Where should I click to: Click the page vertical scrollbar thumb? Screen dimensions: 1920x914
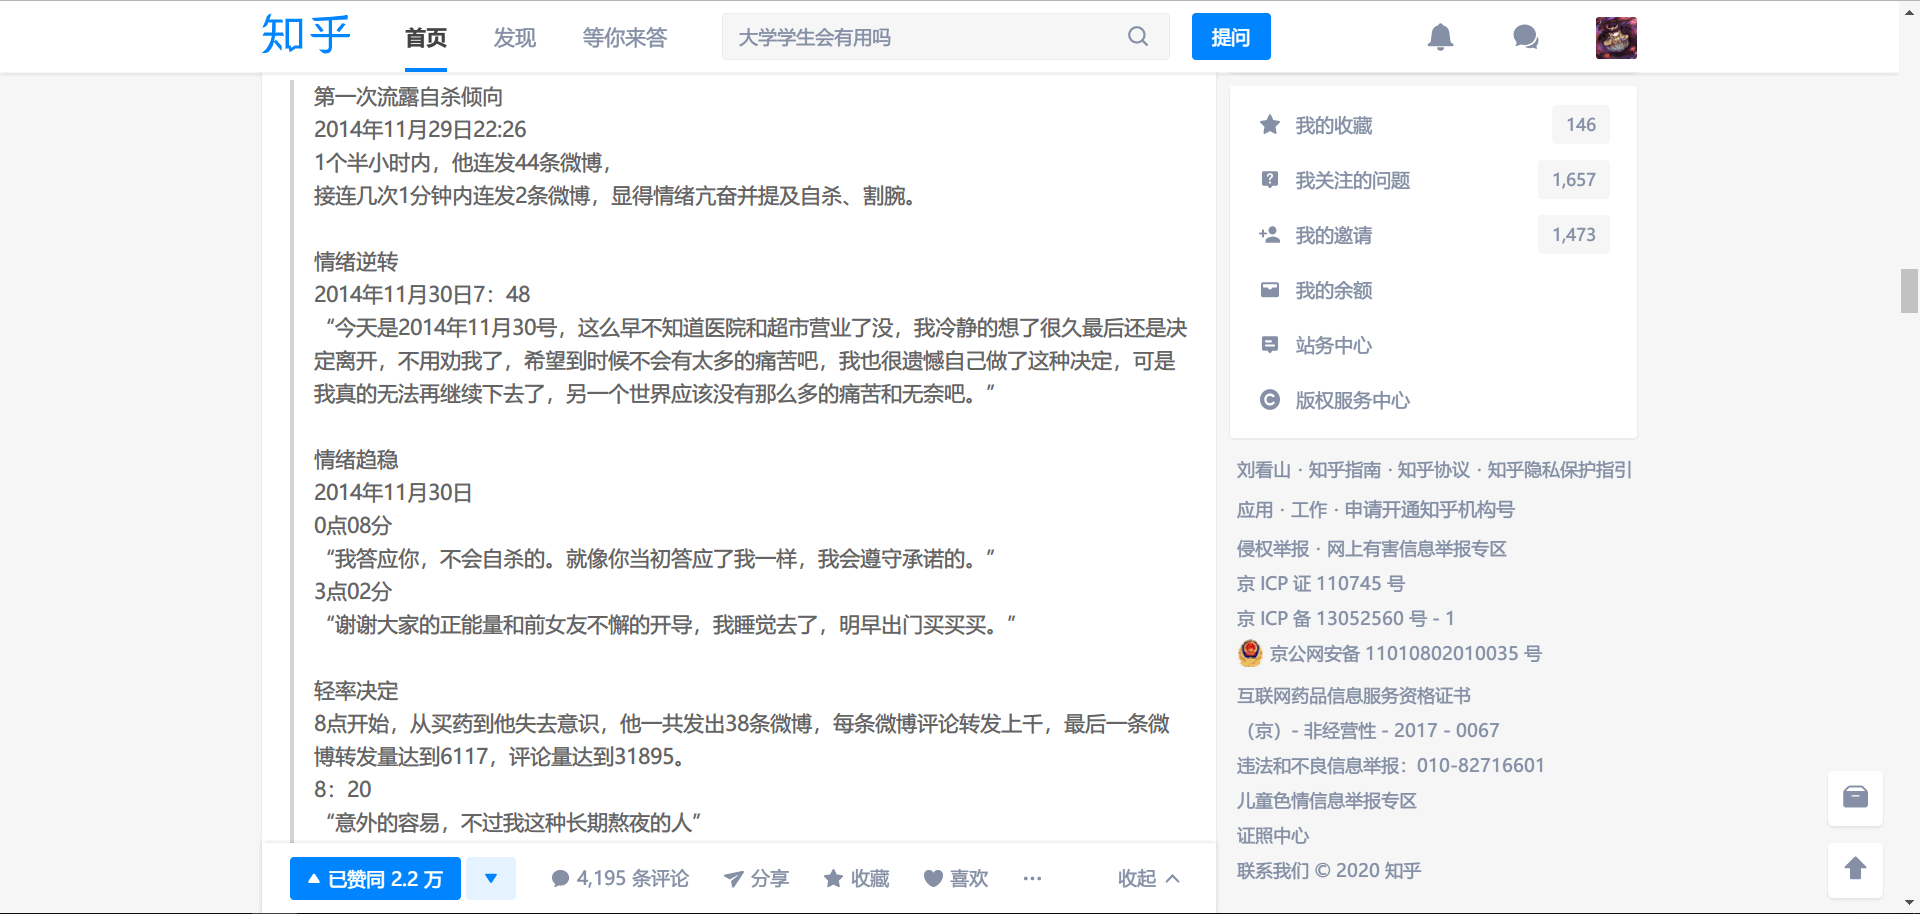(x=1909, y=291)
